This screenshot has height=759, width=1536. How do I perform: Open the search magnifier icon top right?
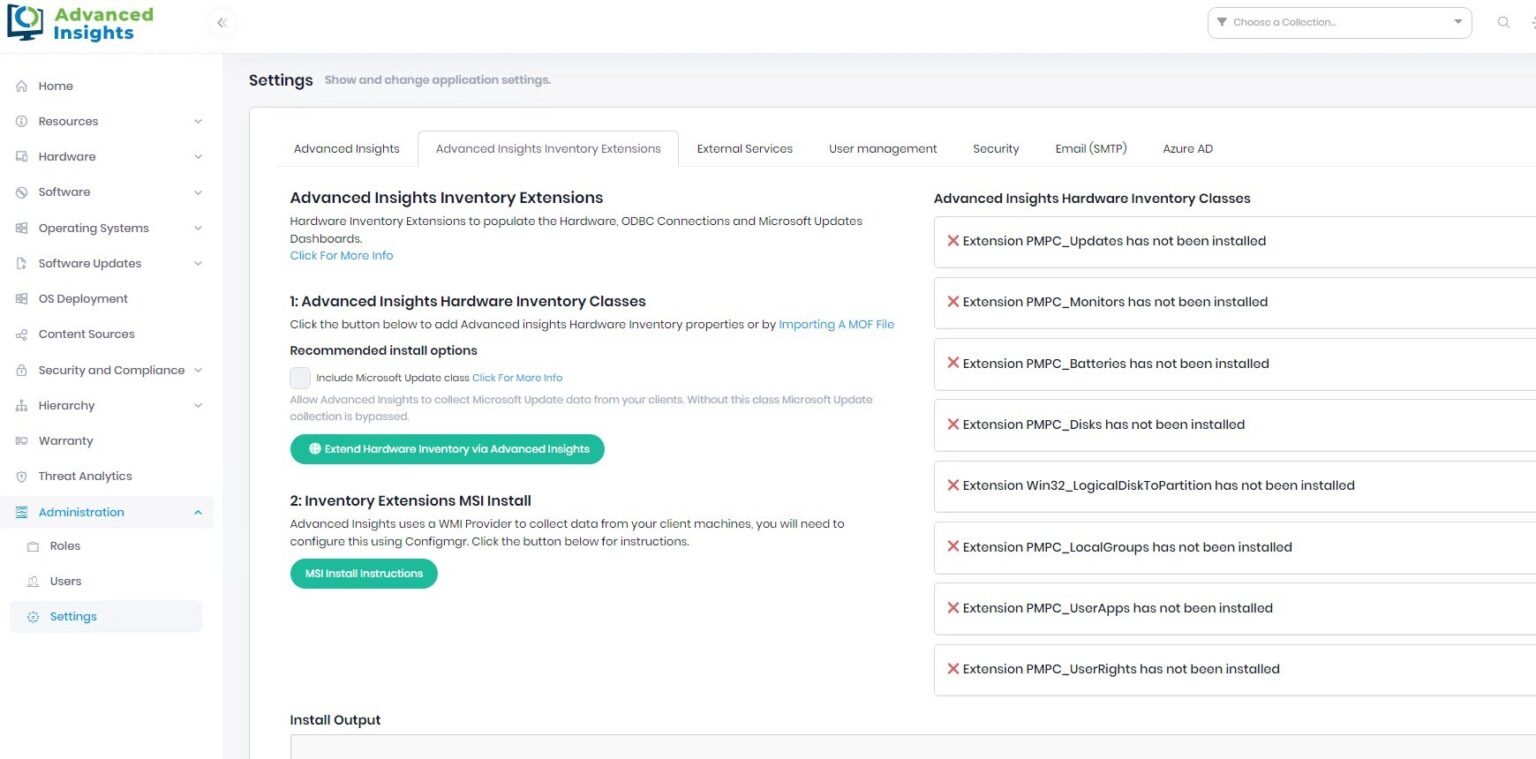[1504, 21]
